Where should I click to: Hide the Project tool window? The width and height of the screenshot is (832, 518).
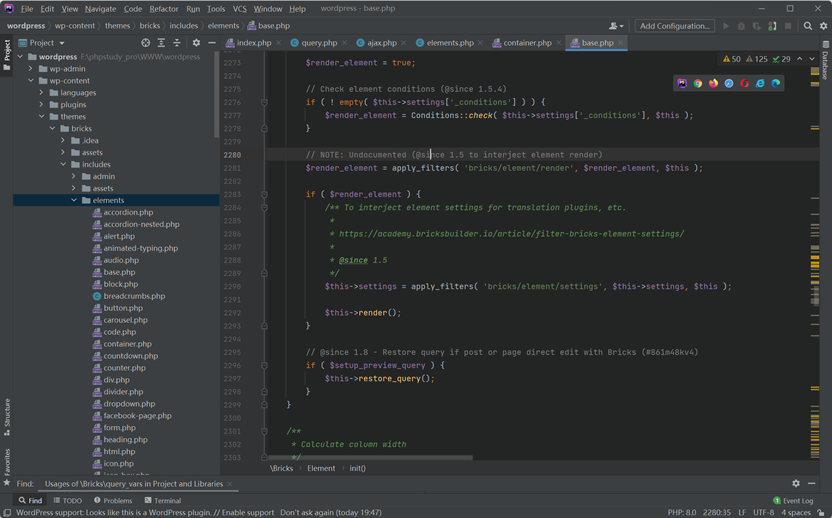(212, 42)
